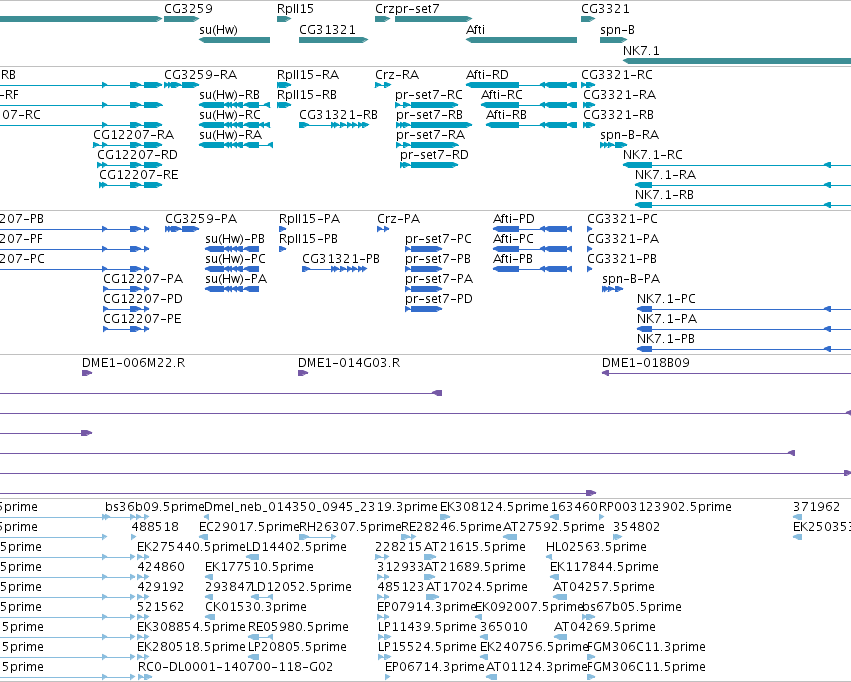Click the Afti-RD transcript label
The height and width of the screenshot is (682, 851).
pos(487,75)
